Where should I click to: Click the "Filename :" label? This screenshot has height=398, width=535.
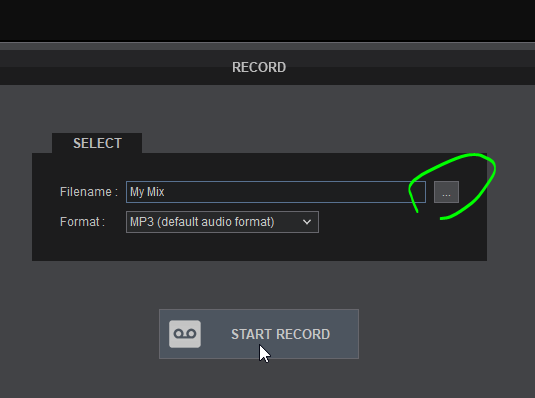pyautogui.click(x=89, y=192)
